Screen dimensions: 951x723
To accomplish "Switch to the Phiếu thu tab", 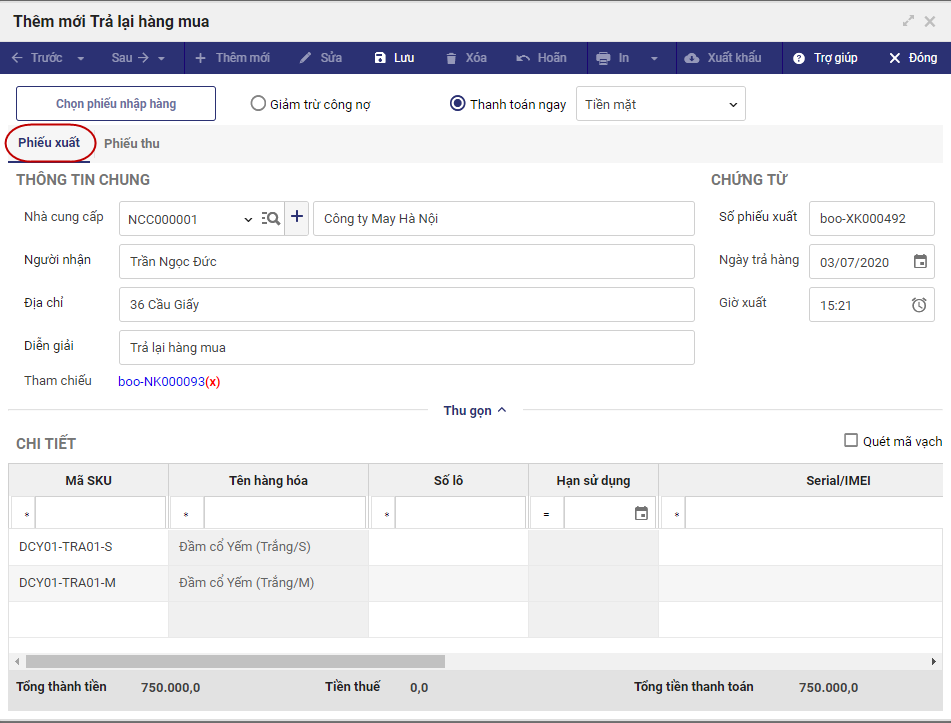I will (x=132, y=144).
